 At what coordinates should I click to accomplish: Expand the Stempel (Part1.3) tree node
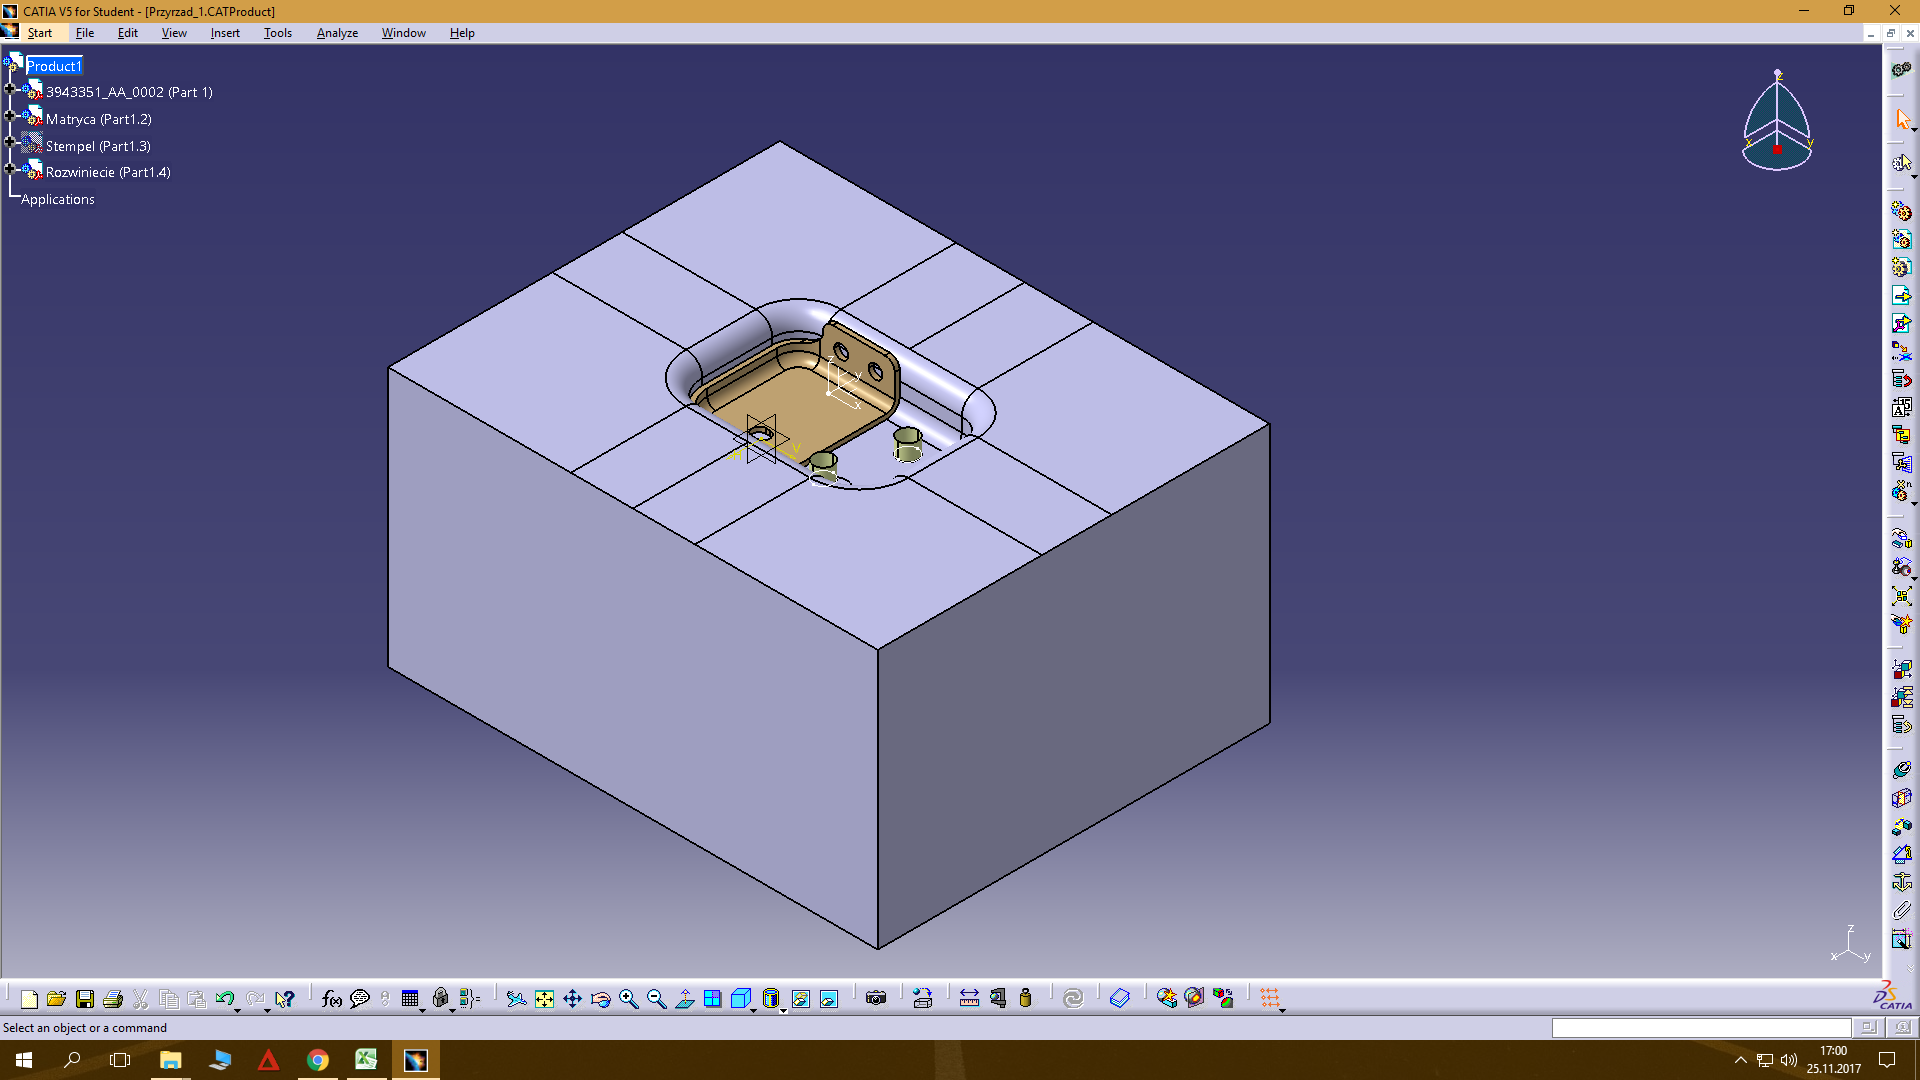10,143
